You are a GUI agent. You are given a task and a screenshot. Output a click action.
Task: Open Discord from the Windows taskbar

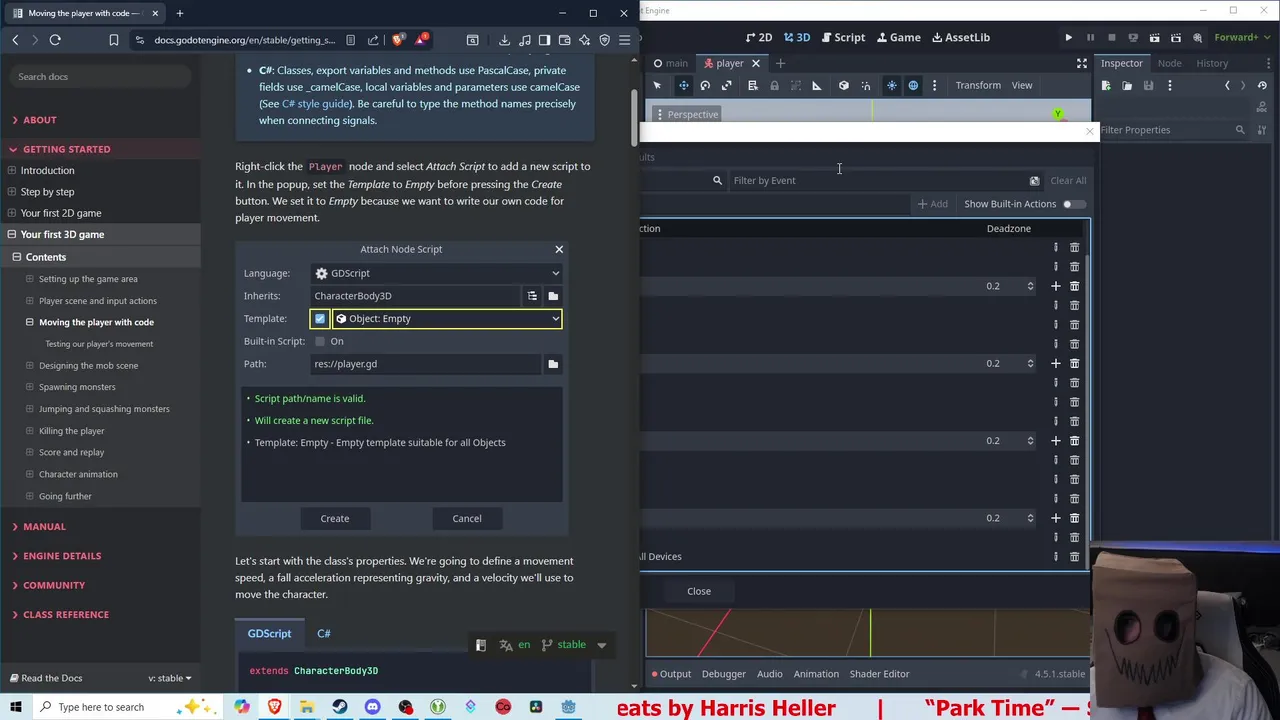(372, 707)
